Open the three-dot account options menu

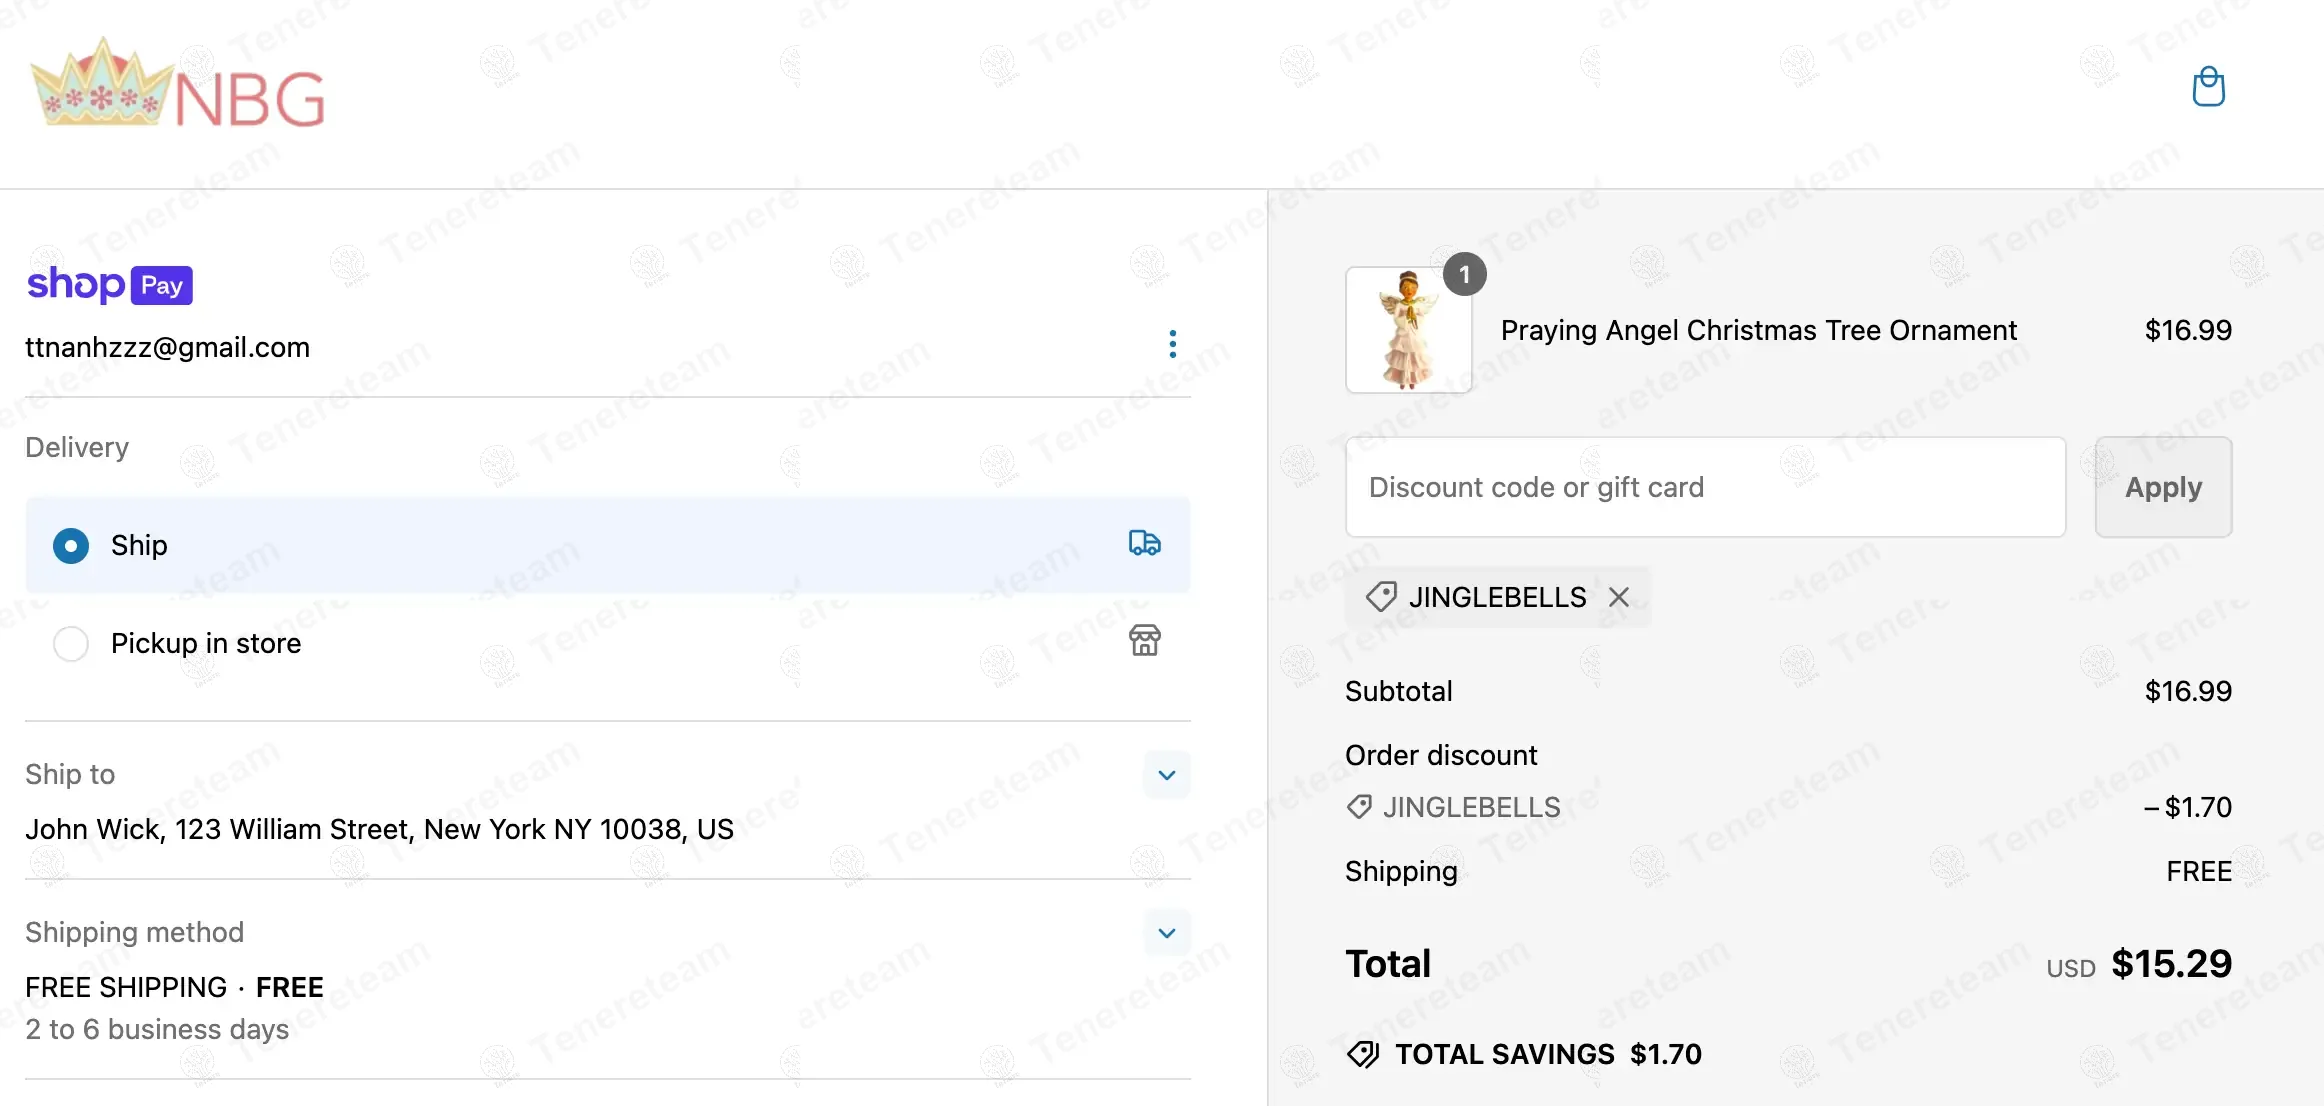pyautogui.click(x=1172, y=344)
